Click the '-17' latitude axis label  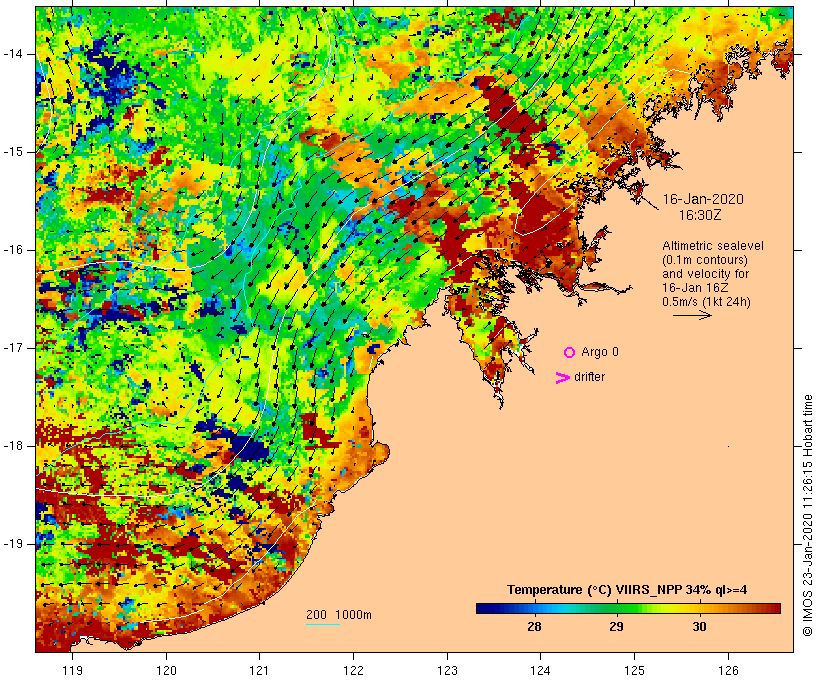(13, 348)
